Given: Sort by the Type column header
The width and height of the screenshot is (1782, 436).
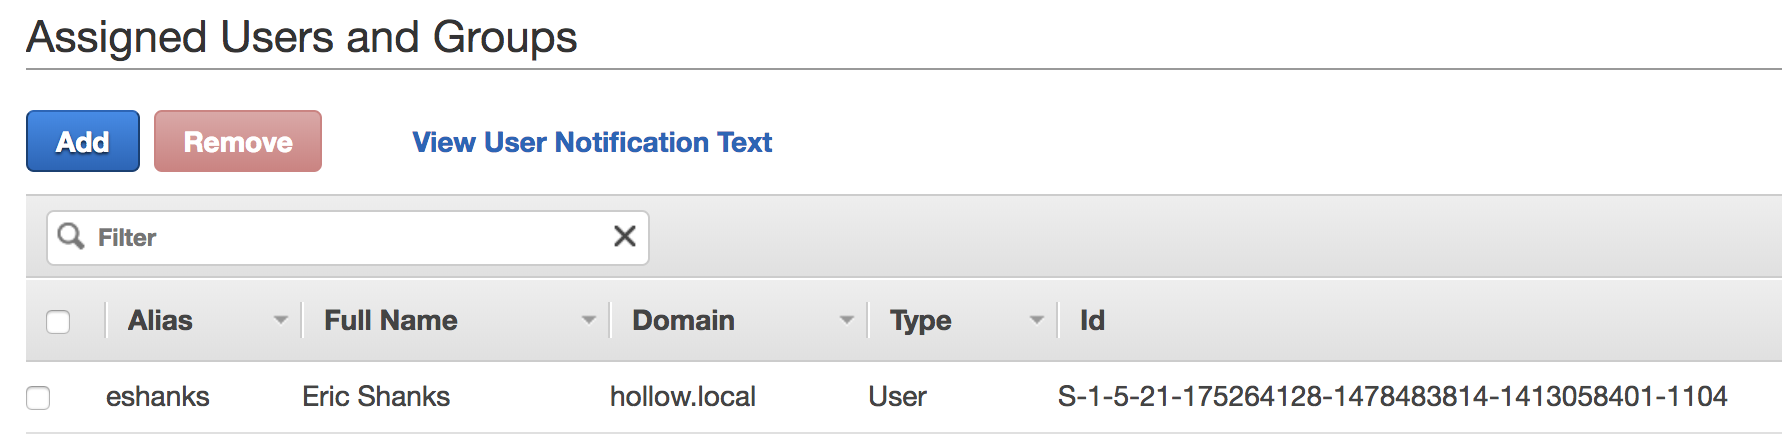Looking at the screenshot, I should (921, 320).
